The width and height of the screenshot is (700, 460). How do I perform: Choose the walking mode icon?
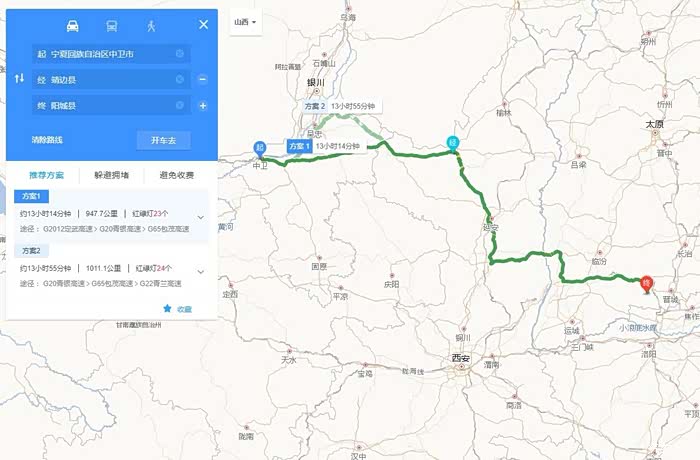pos(151,26)
